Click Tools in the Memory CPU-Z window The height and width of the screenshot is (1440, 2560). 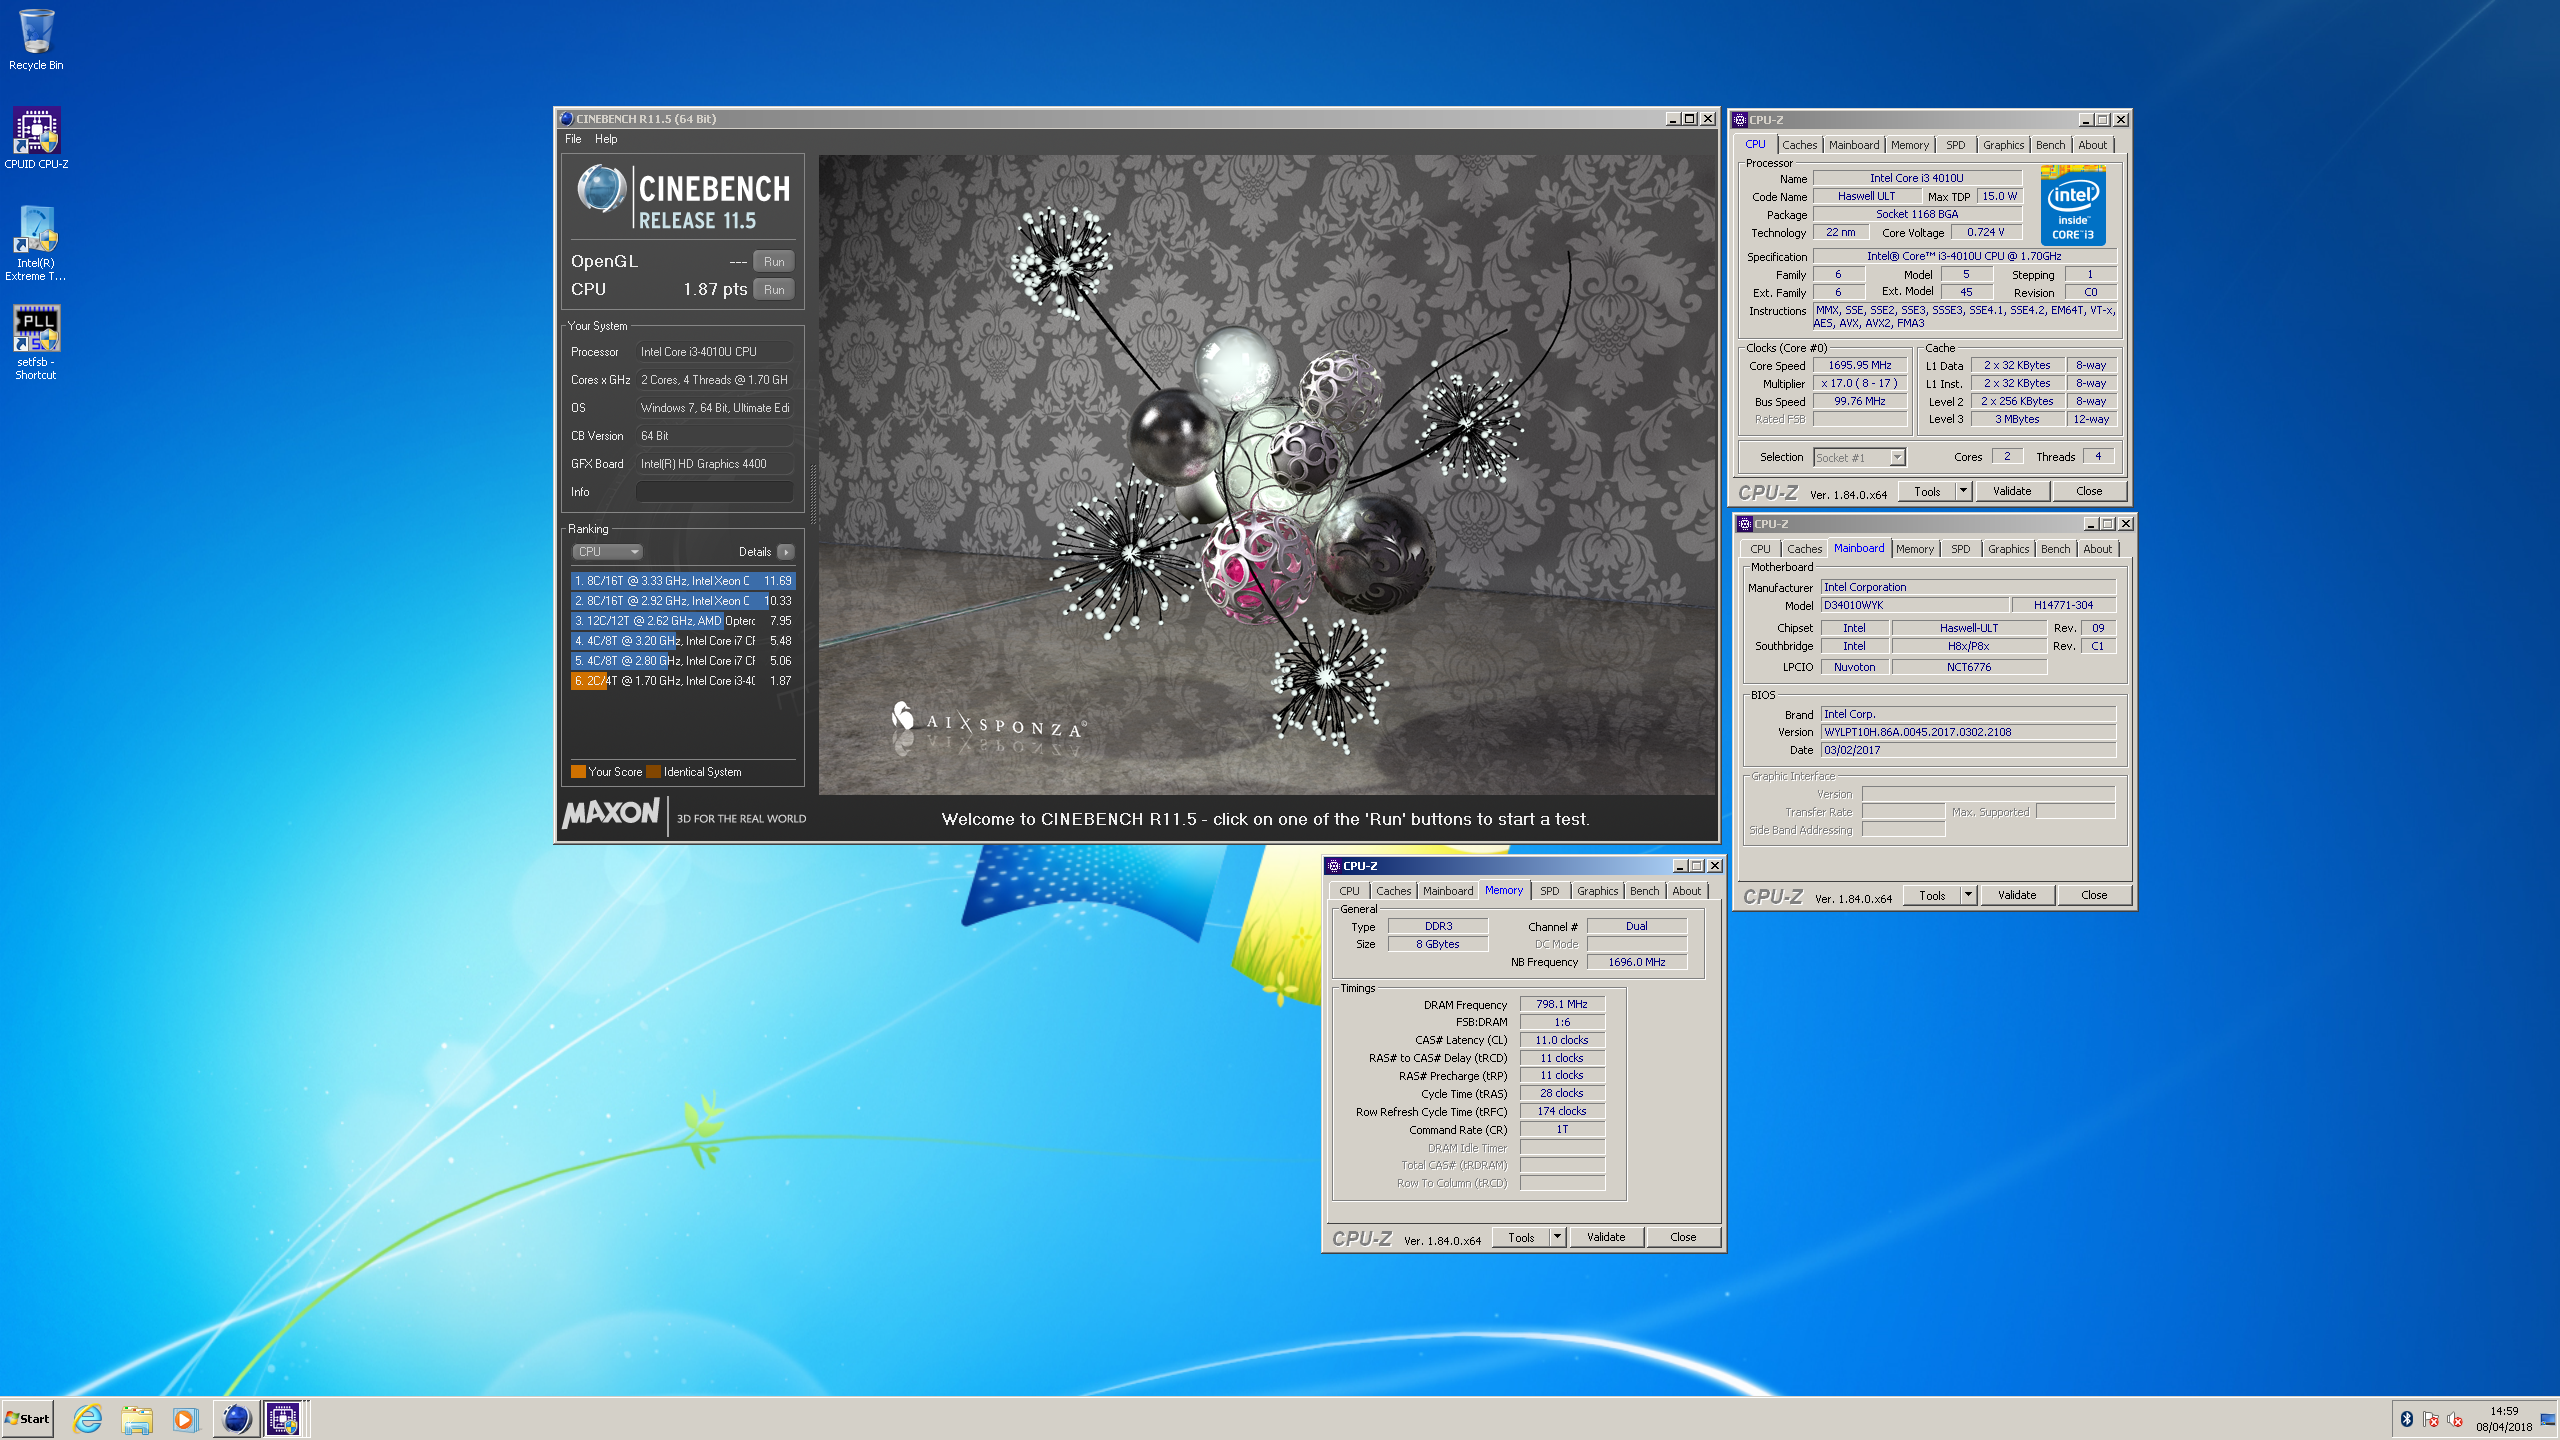tap(1521, 1238)
